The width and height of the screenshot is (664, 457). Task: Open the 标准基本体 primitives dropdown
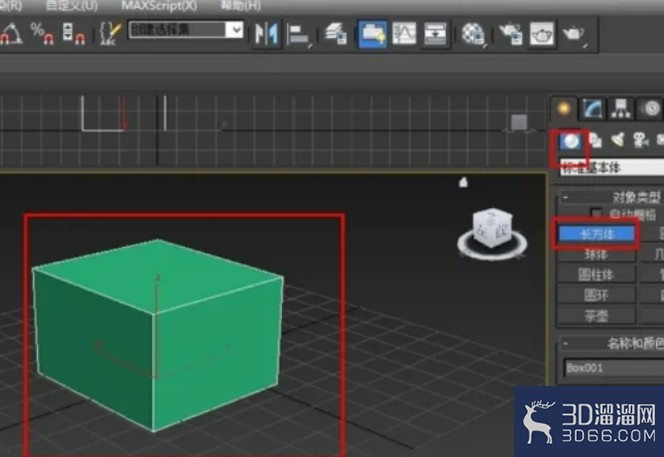[612, 167]
